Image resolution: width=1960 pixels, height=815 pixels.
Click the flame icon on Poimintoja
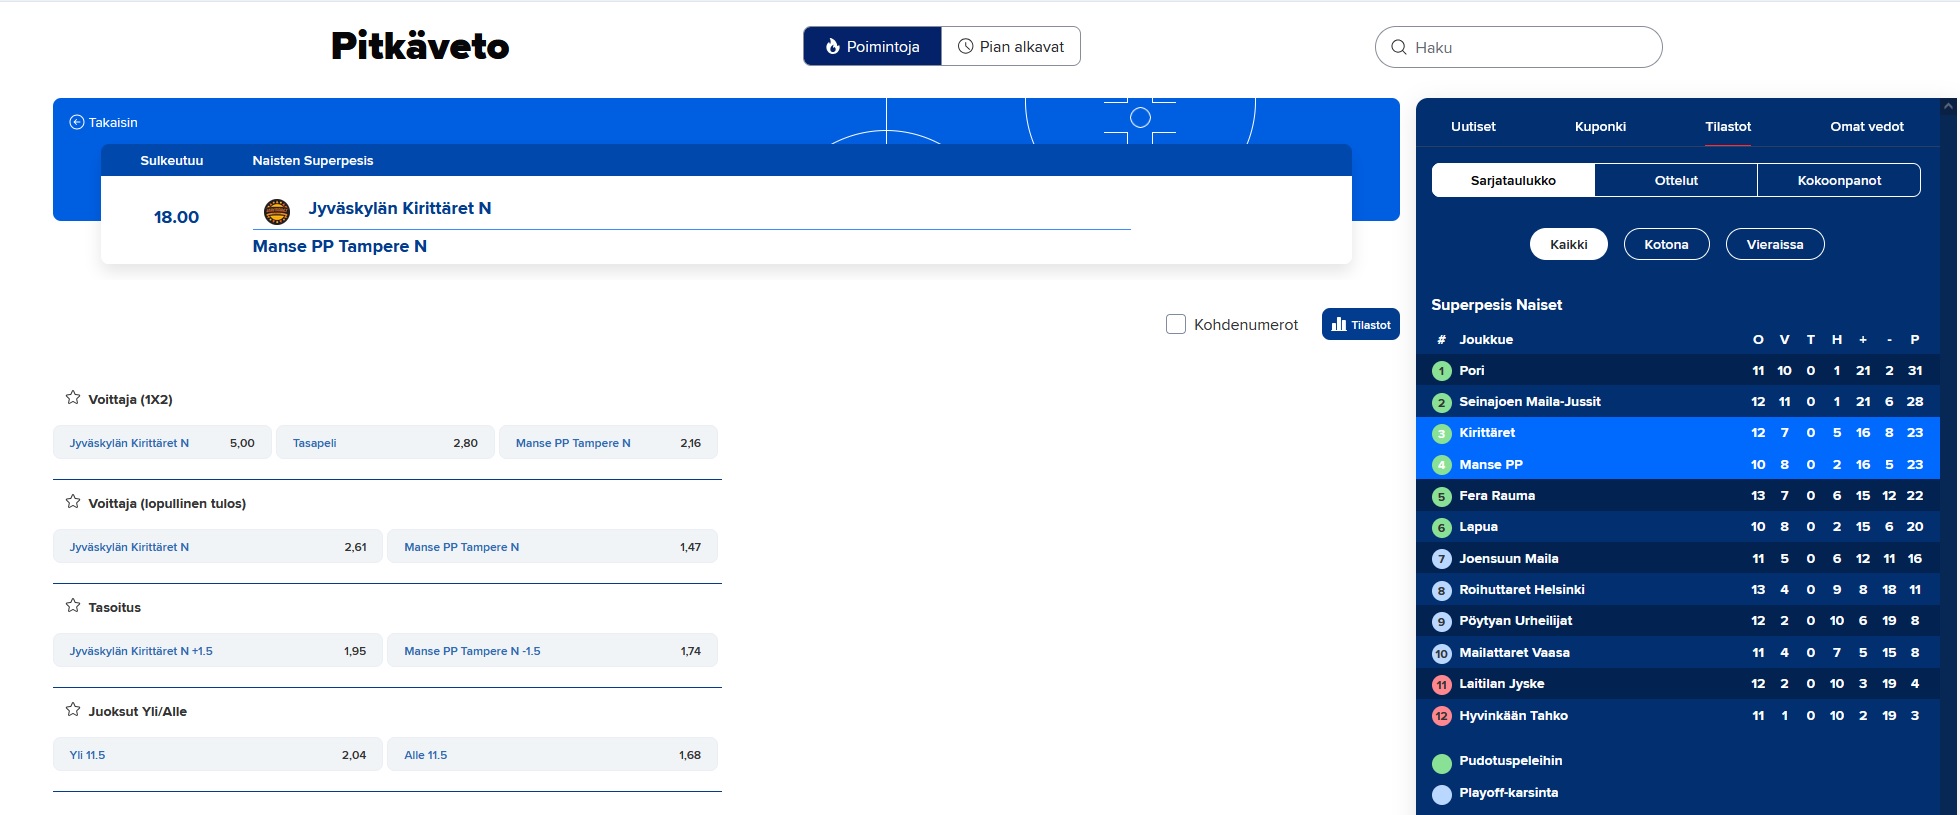[832, 46]
